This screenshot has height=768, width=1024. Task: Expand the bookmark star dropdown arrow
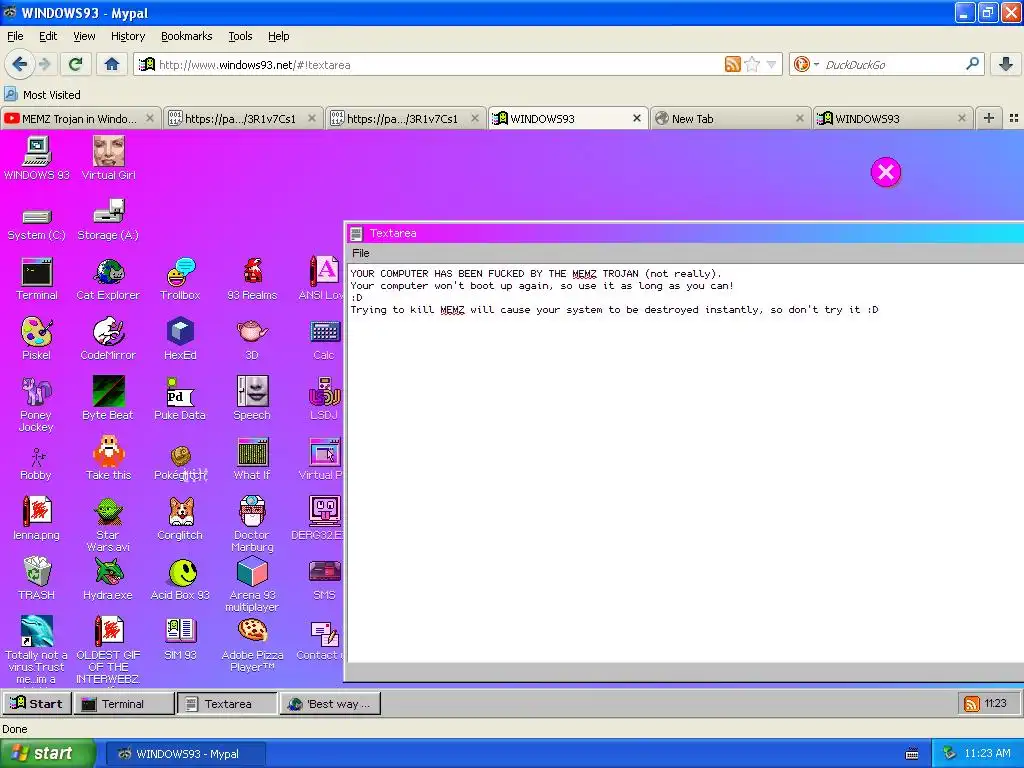[771, 65]
